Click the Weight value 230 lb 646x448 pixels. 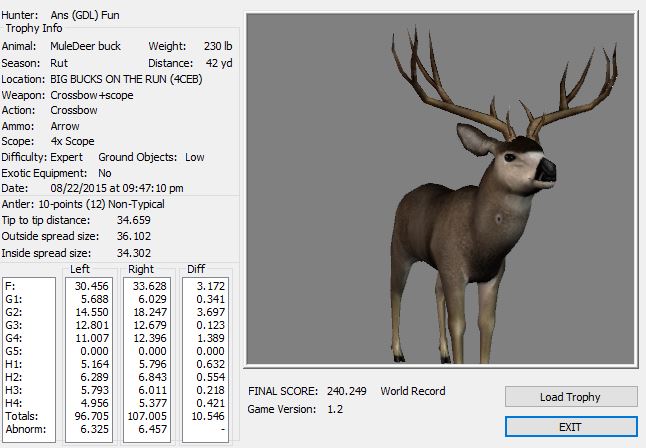[x=219, y=46]
